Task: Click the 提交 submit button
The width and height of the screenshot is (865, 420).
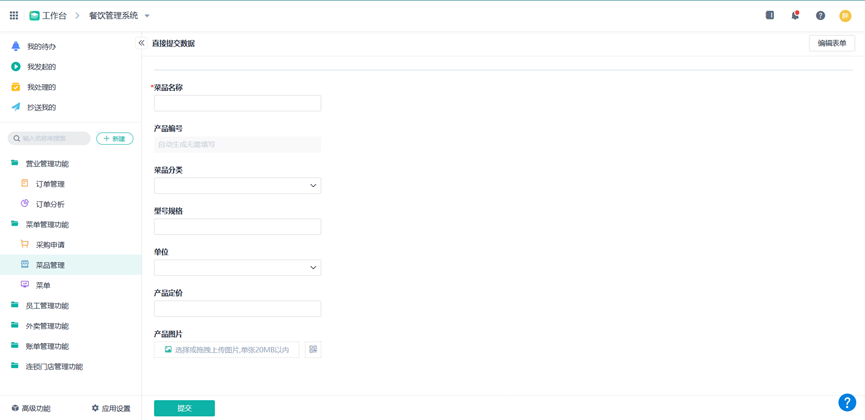Action: point(184,408)
